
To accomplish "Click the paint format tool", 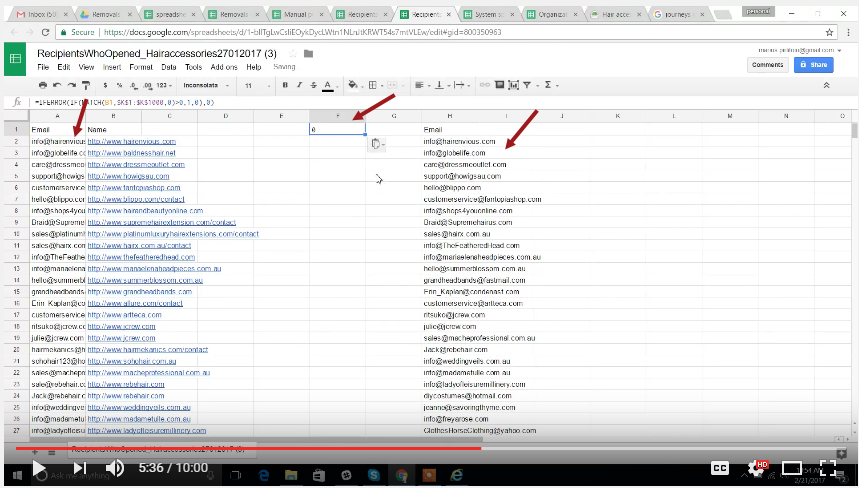I will click(87, 86).
